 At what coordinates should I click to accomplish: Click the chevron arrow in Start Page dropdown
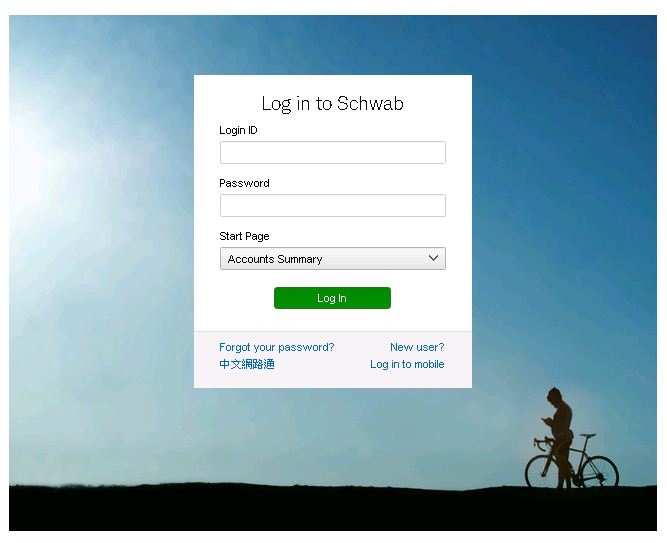coord(433,258)
